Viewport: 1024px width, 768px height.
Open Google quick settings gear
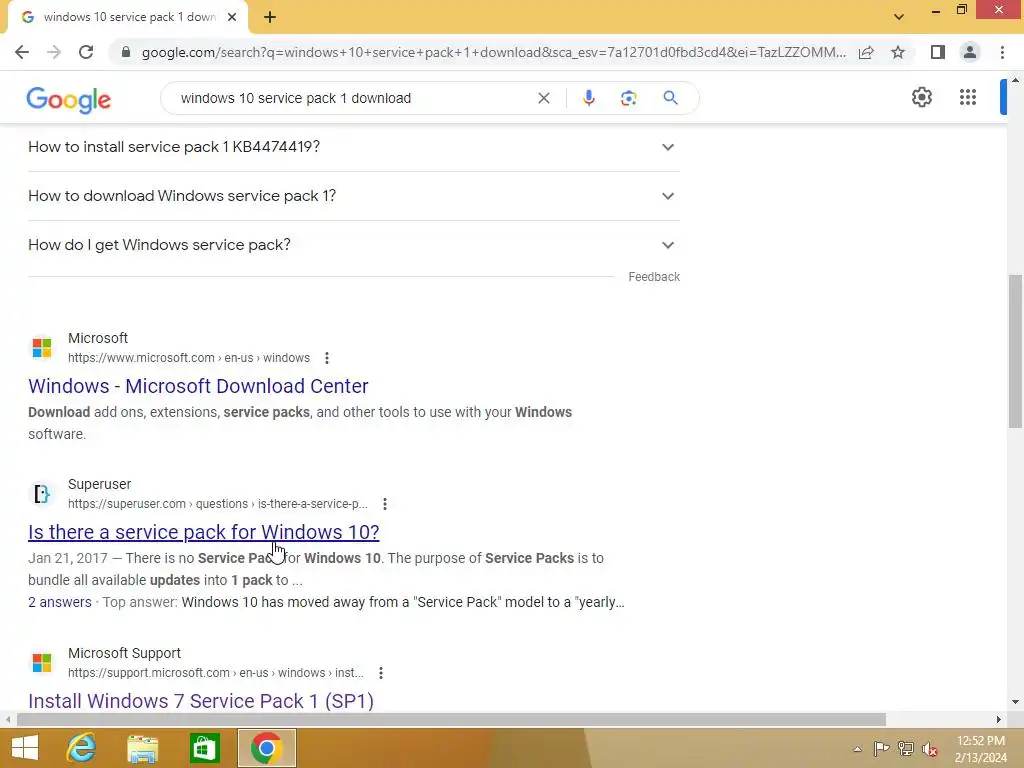point(921,97)
